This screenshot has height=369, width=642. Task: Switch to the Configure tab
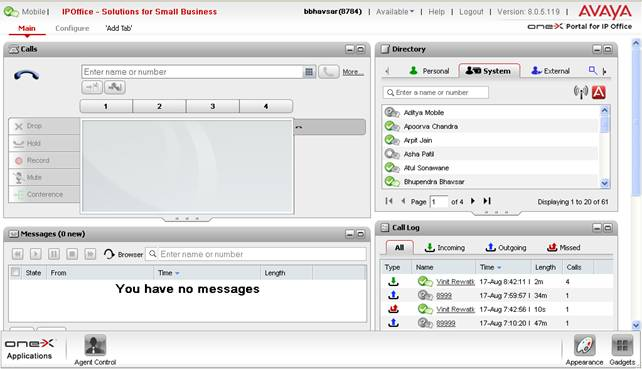[72, 28]
